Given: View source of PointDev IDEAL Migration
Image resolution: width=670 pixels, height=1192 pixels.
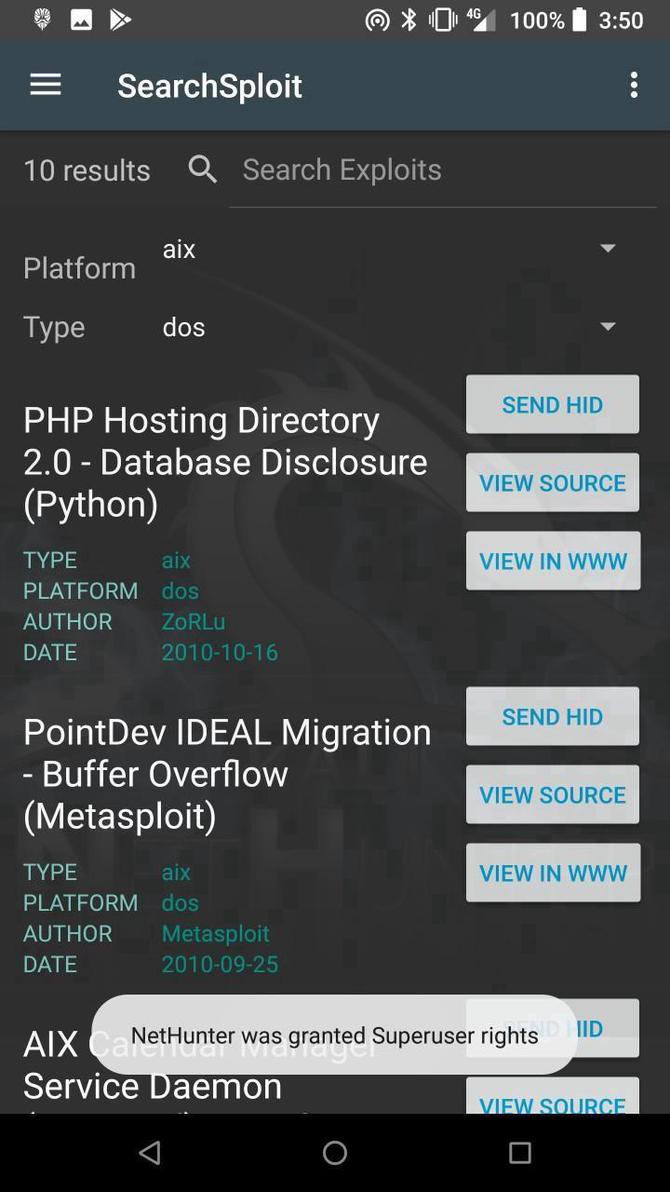Looking at the screenshot, I should pos(551,794).
